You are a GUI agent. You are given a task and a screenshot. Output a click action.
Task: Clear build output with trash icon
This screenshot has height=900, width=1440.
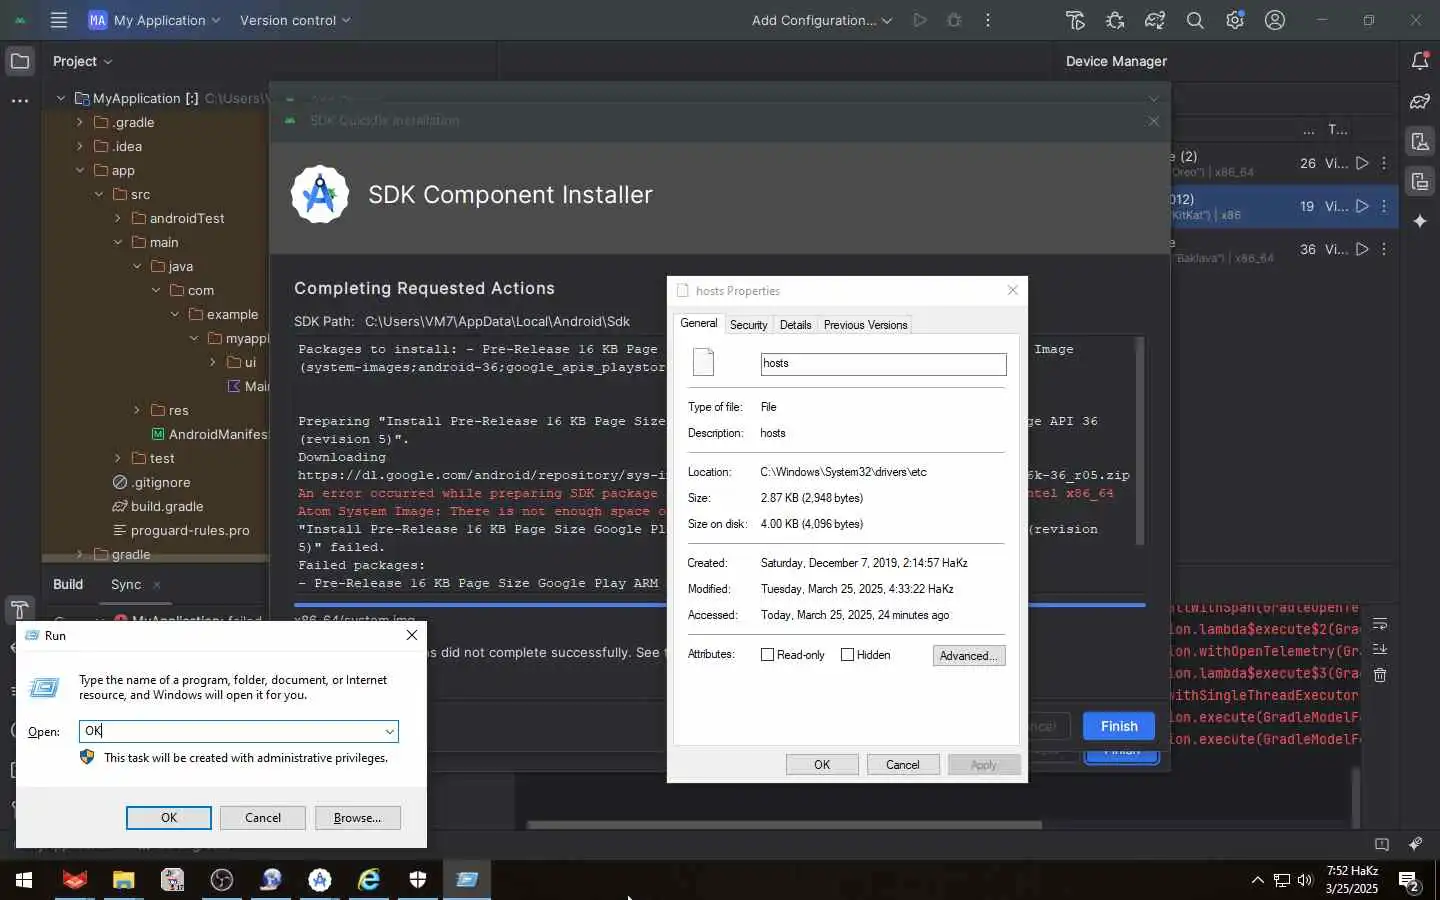tap(1380, 675)
